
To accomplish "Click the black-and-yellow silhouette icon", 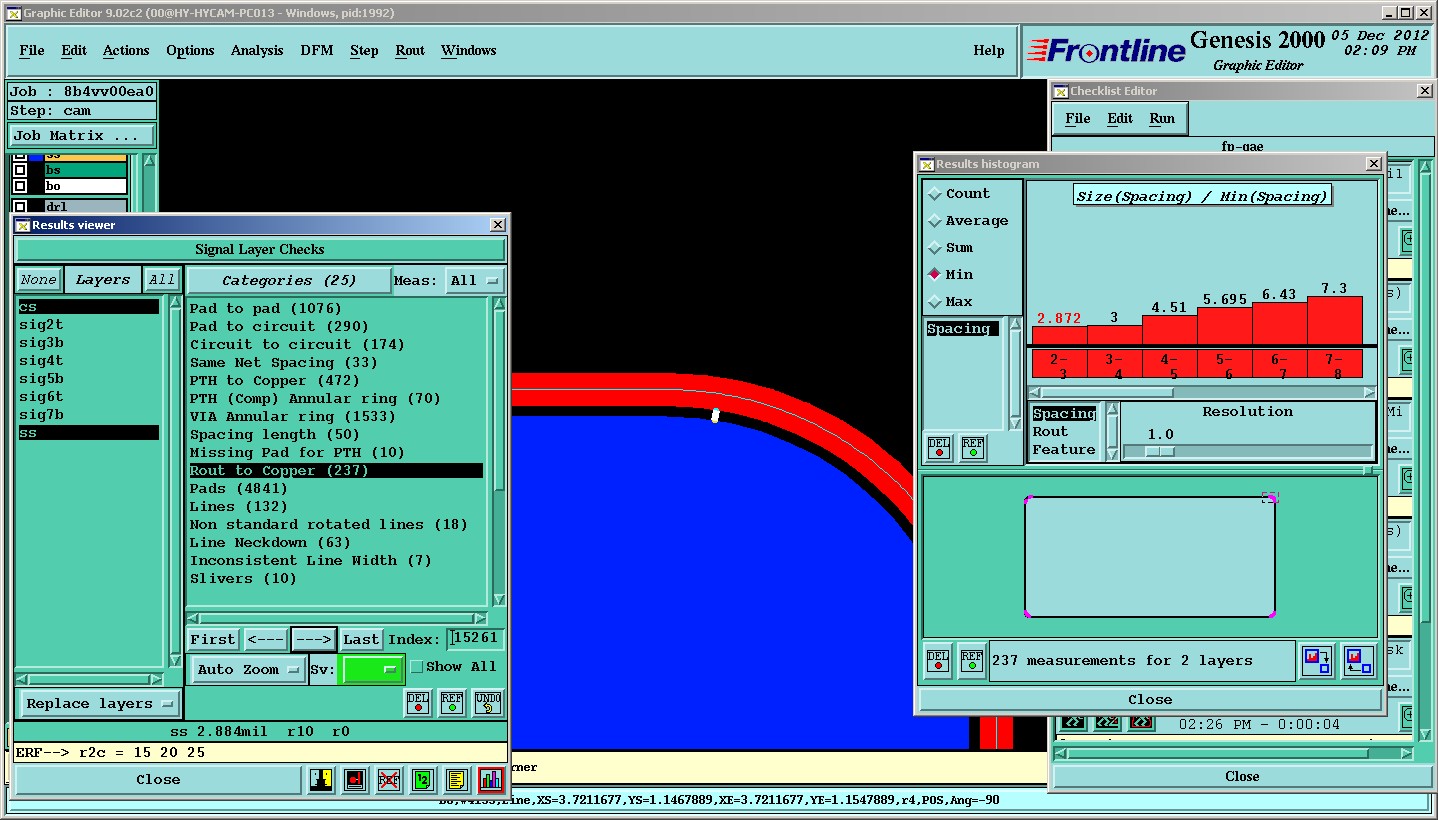I will 321,780.
